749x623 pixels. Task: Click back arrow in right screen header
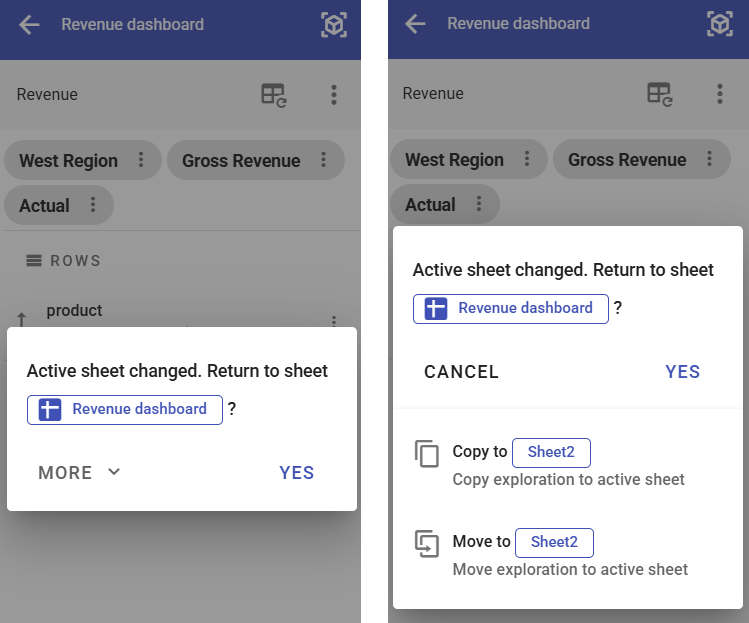pos(415,24)
